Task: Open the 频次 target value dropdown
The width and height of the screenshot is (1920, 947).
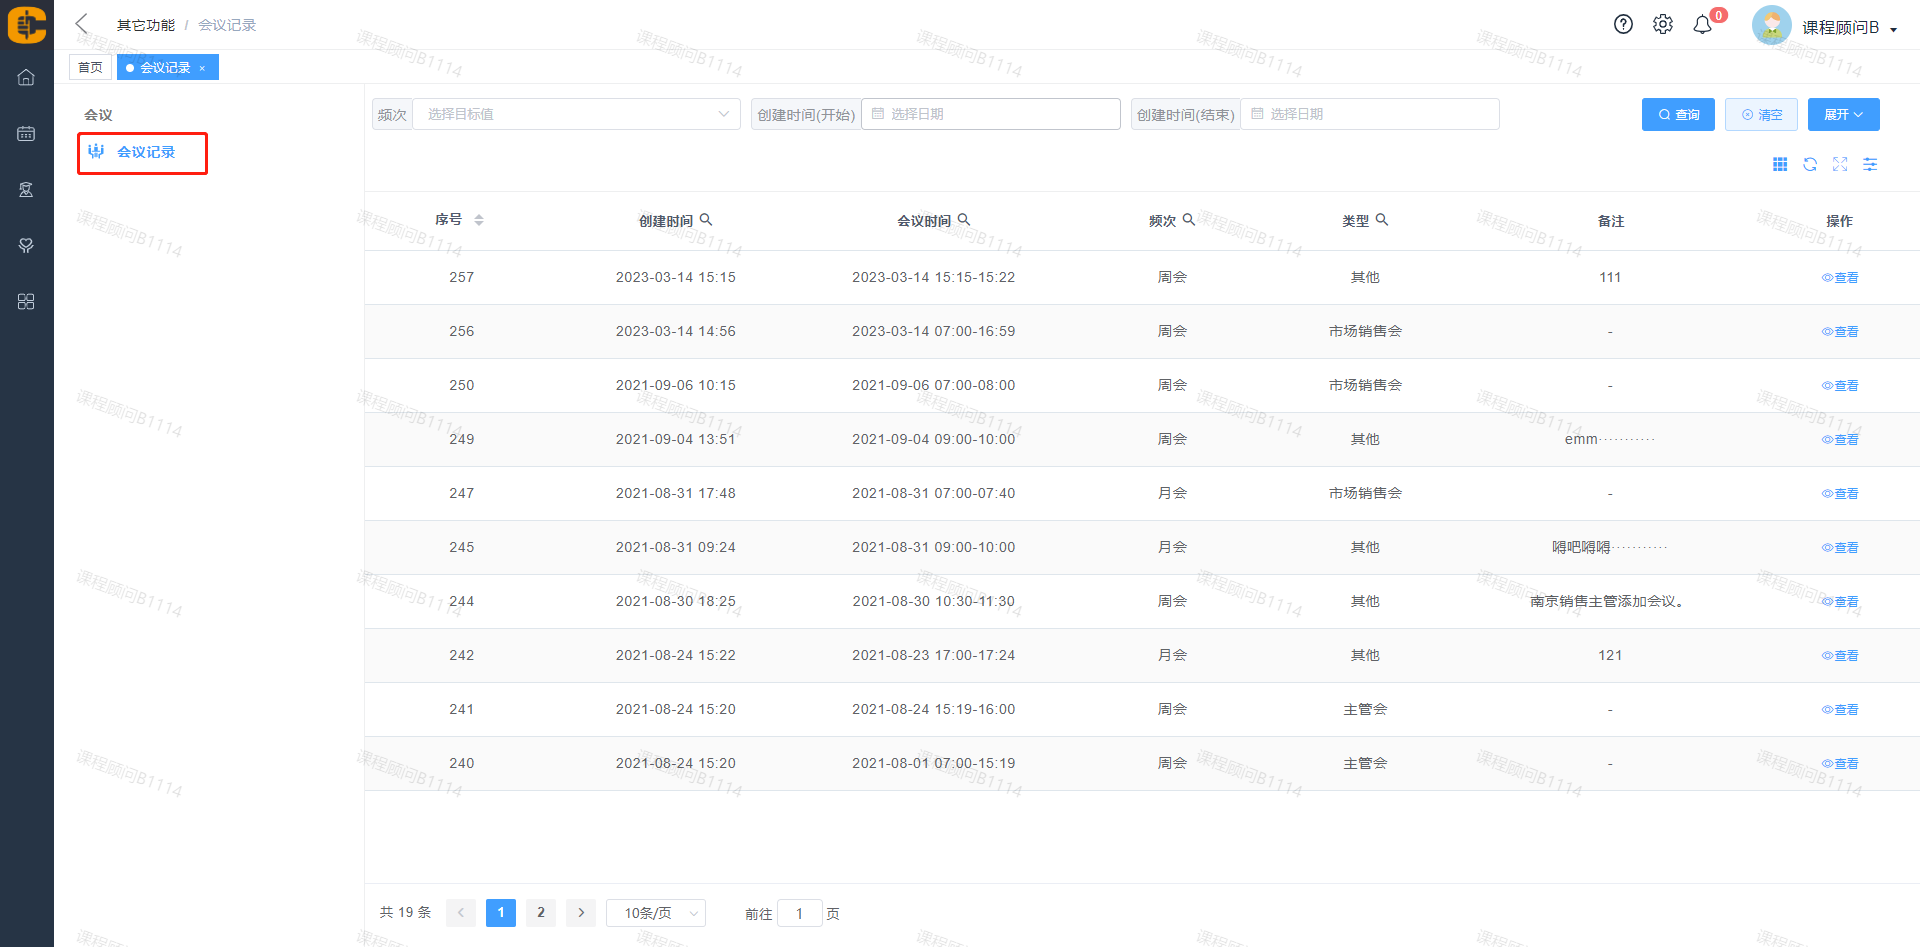Action: pos(576,114)
